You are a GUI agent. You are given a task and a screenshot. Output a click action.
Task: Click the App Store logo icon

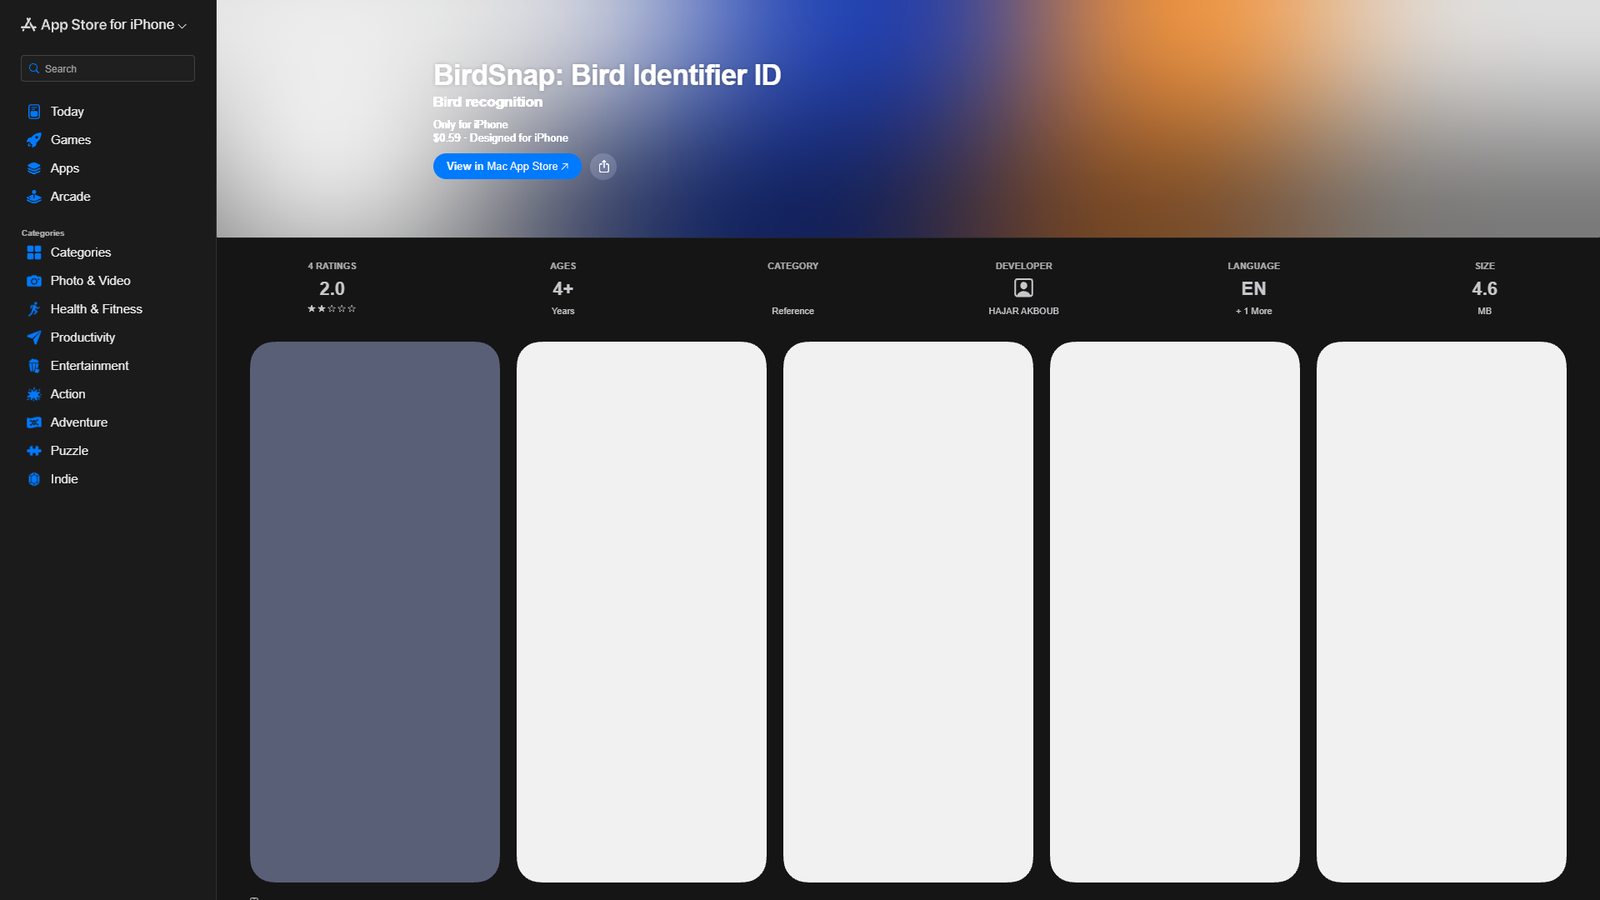pos(29,24)
